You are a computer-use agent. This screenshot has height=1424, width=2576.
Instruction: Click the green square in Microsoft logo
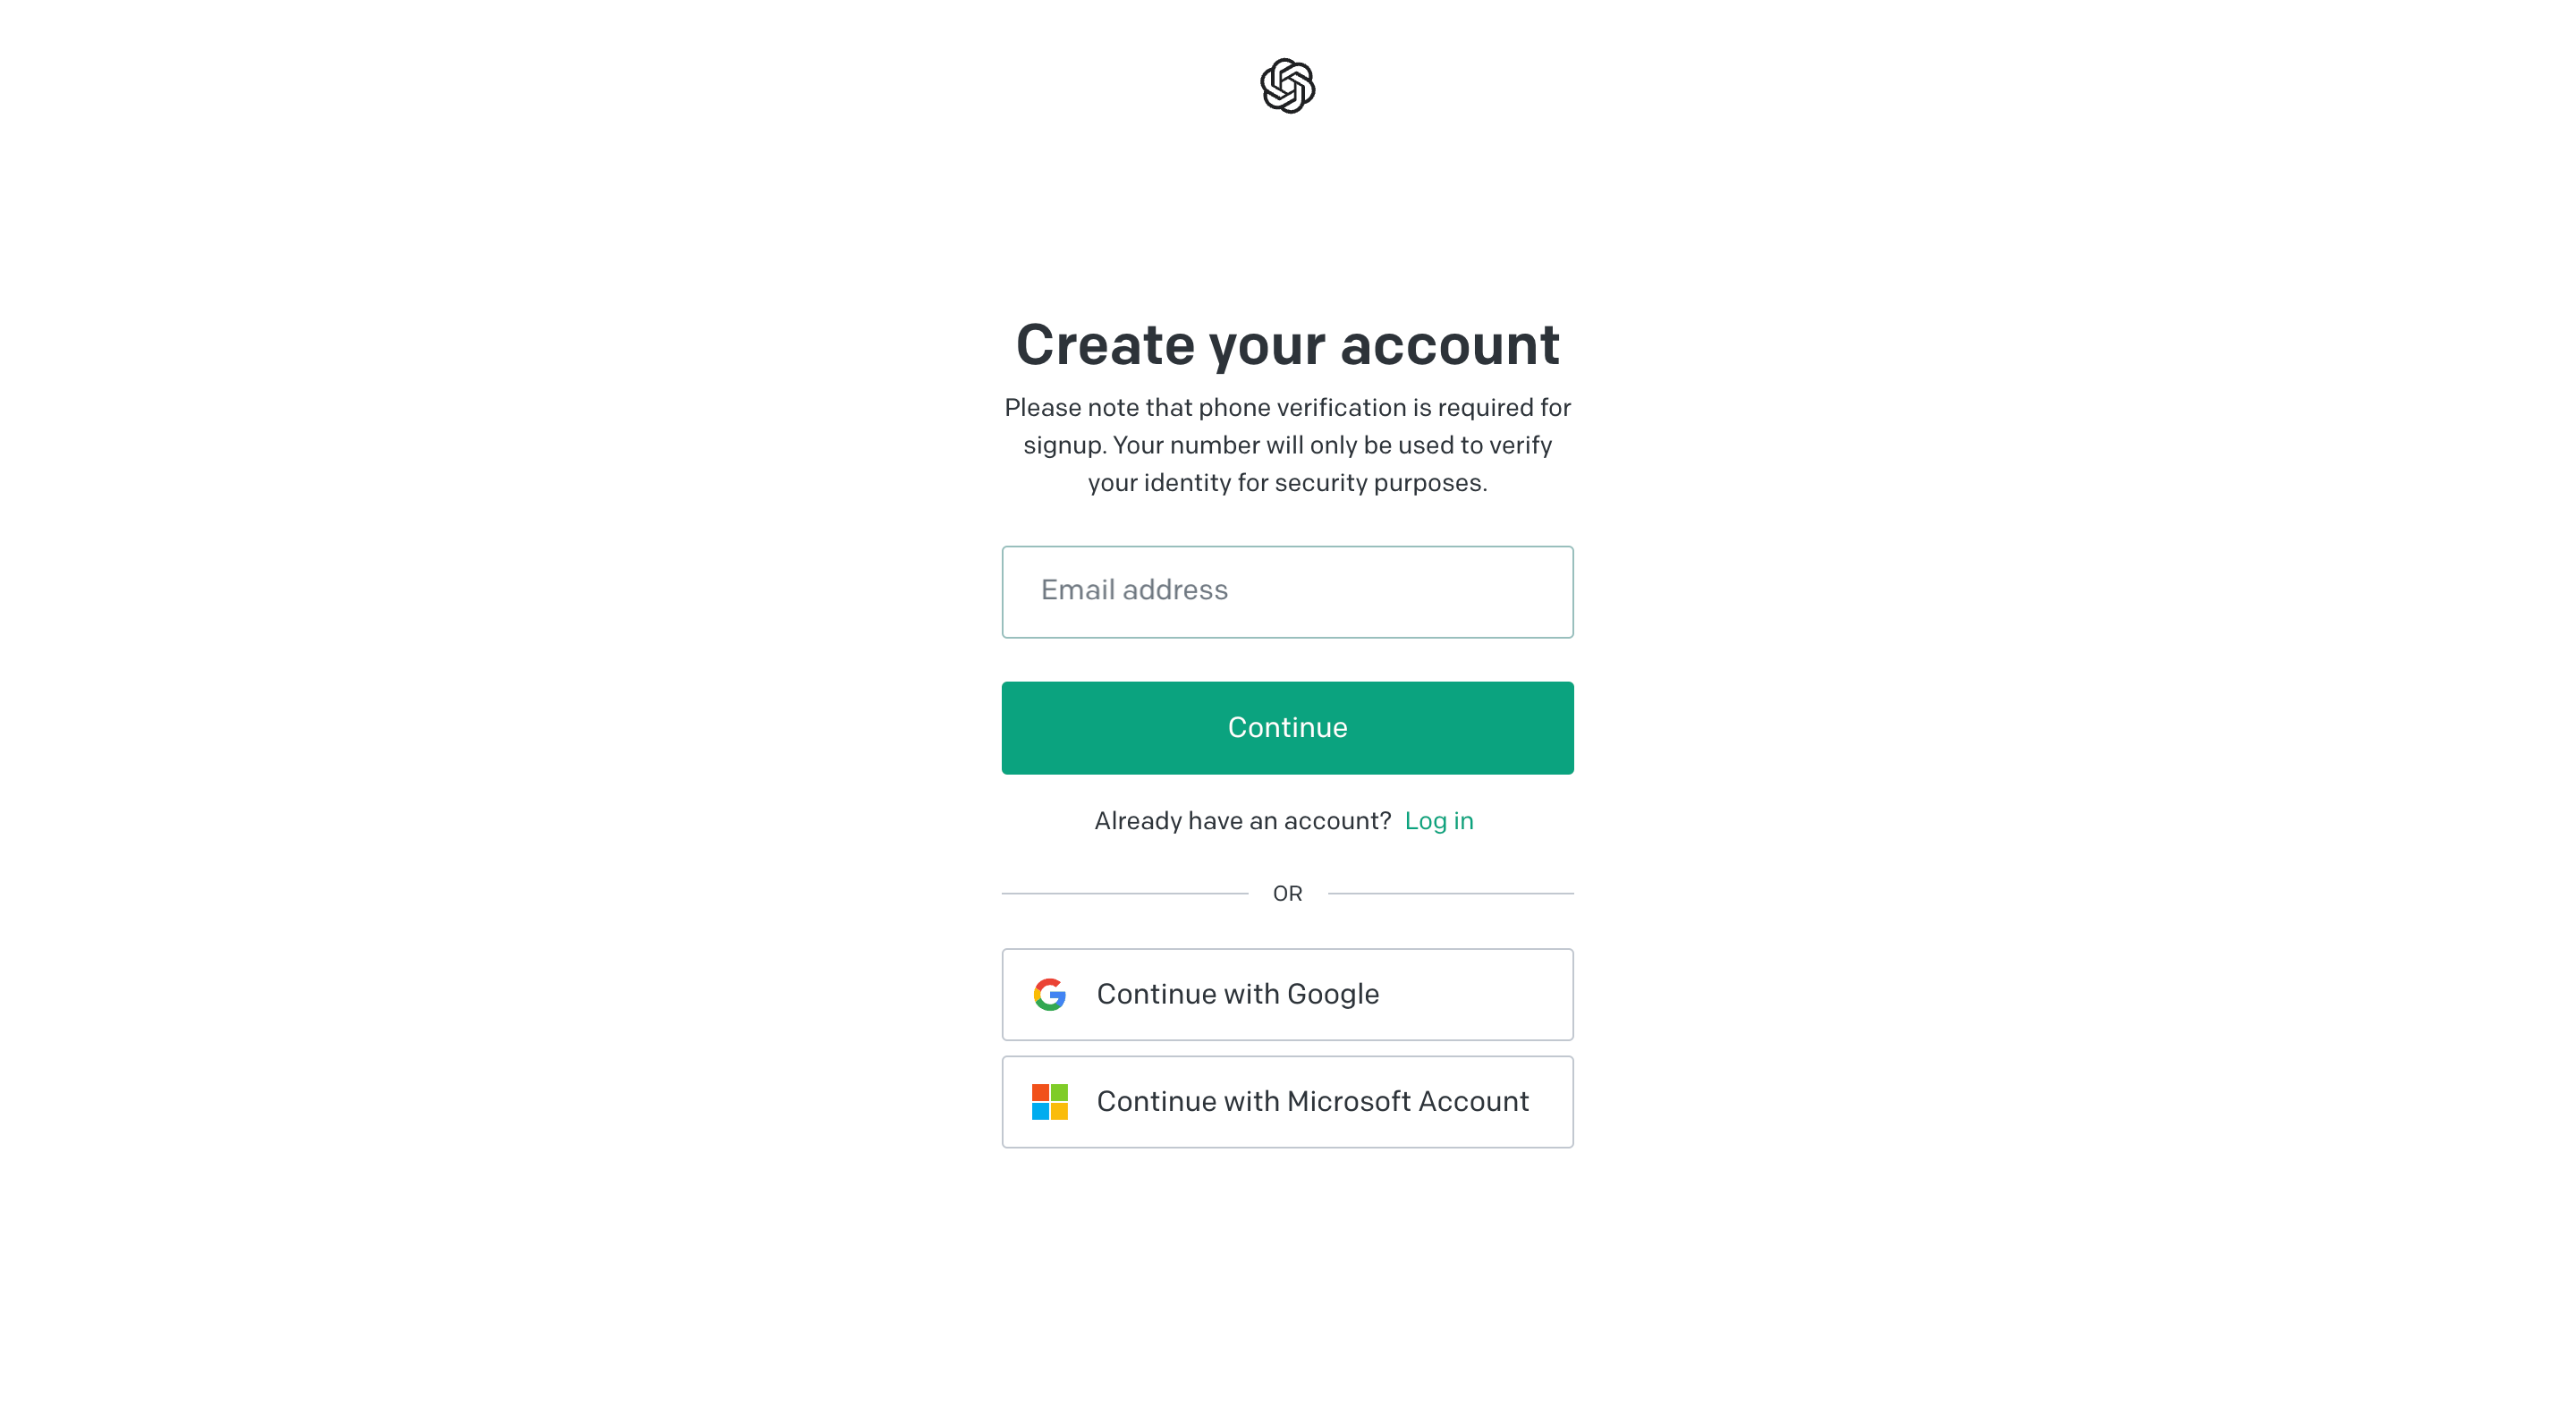(x=1059, y=1092)
